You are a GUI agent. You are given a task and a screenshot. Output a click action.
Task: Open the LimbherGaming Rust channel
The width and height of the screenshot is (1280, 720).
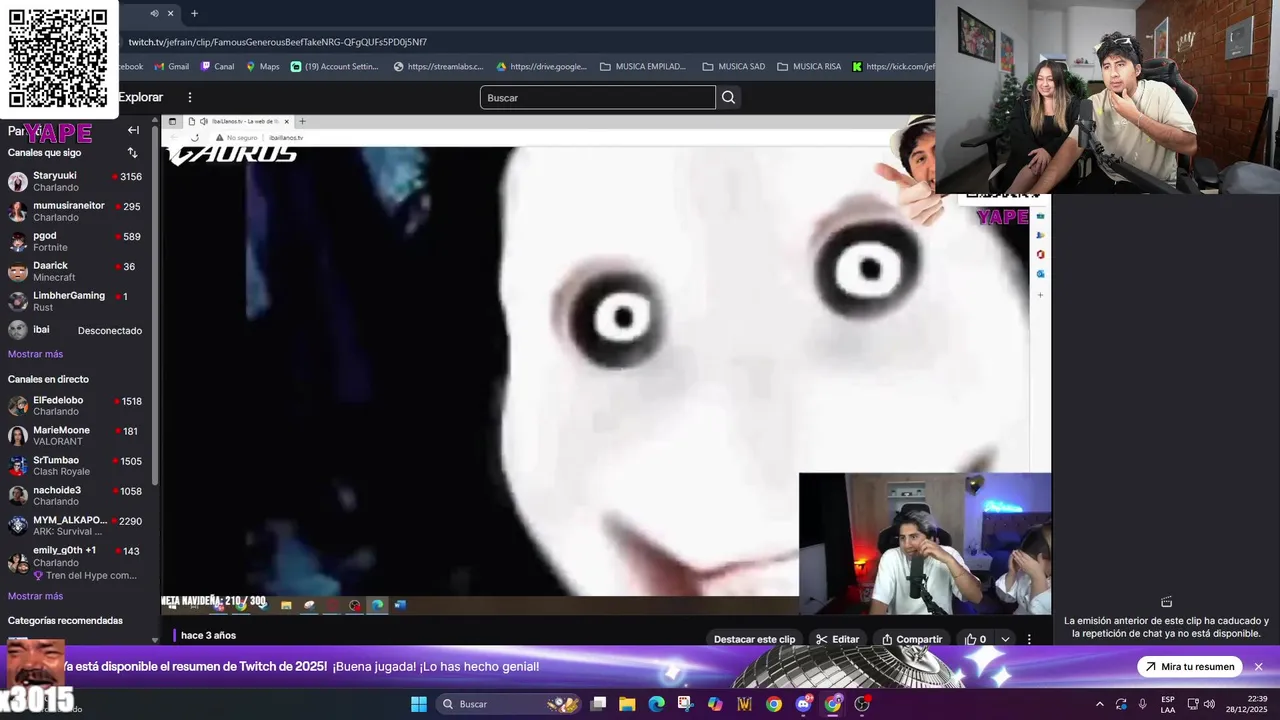pyautogui.click(x=76, y=301)
